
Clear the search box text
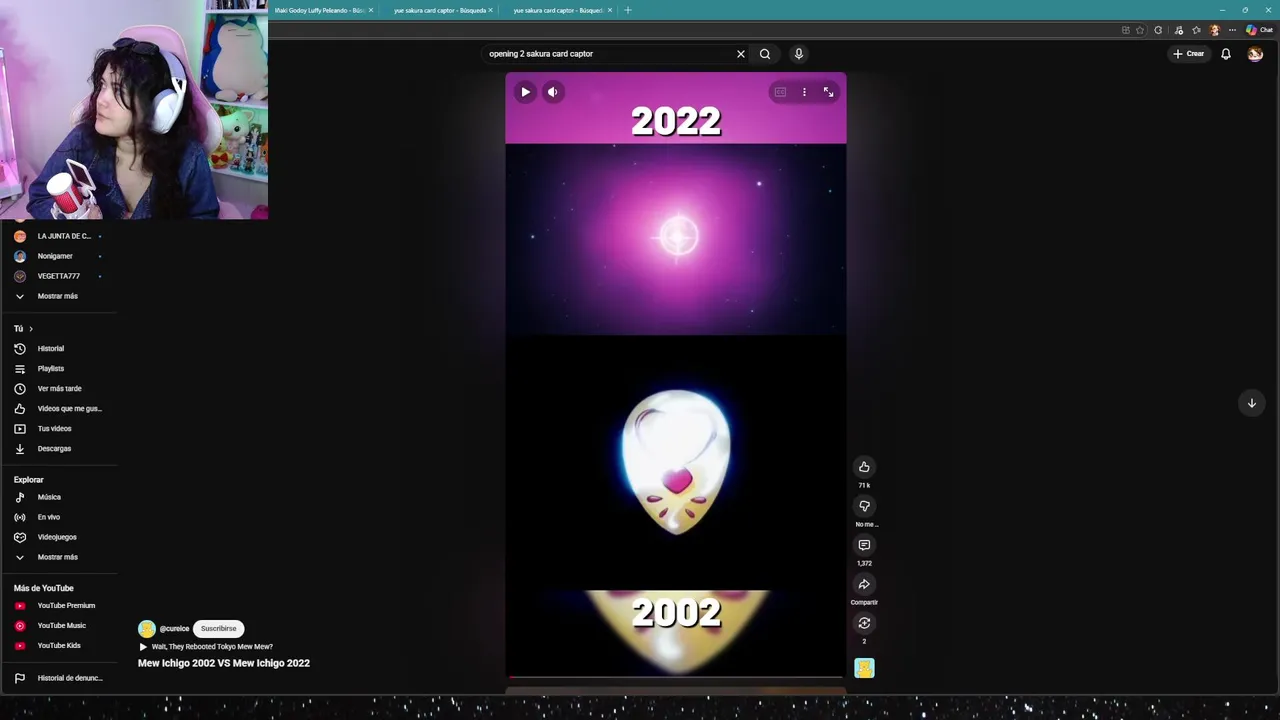(x=741, y=54)
